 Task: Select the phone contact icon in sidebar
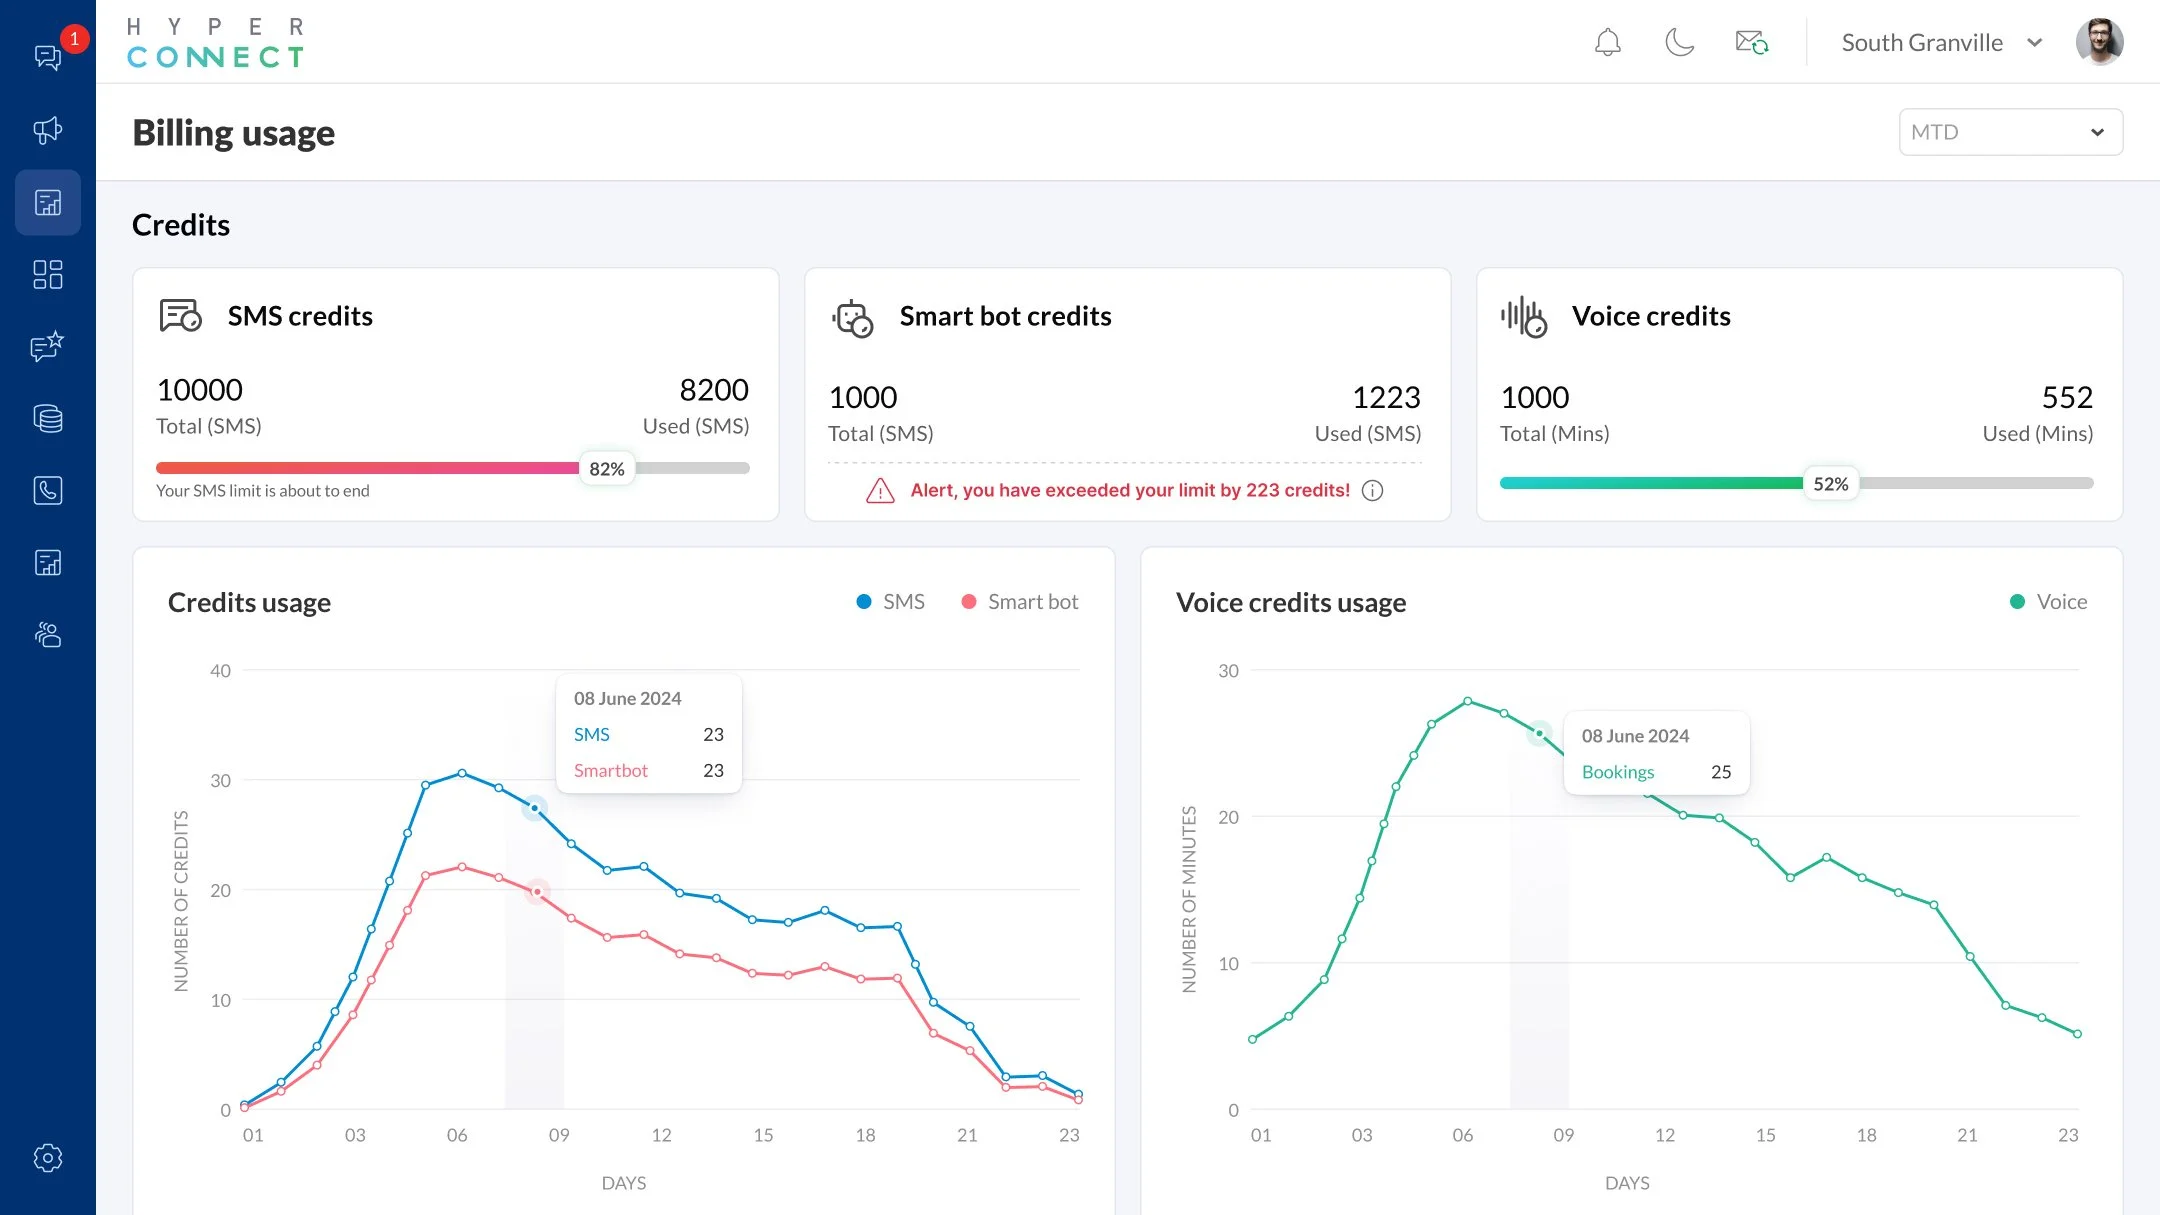click(47, 491)
